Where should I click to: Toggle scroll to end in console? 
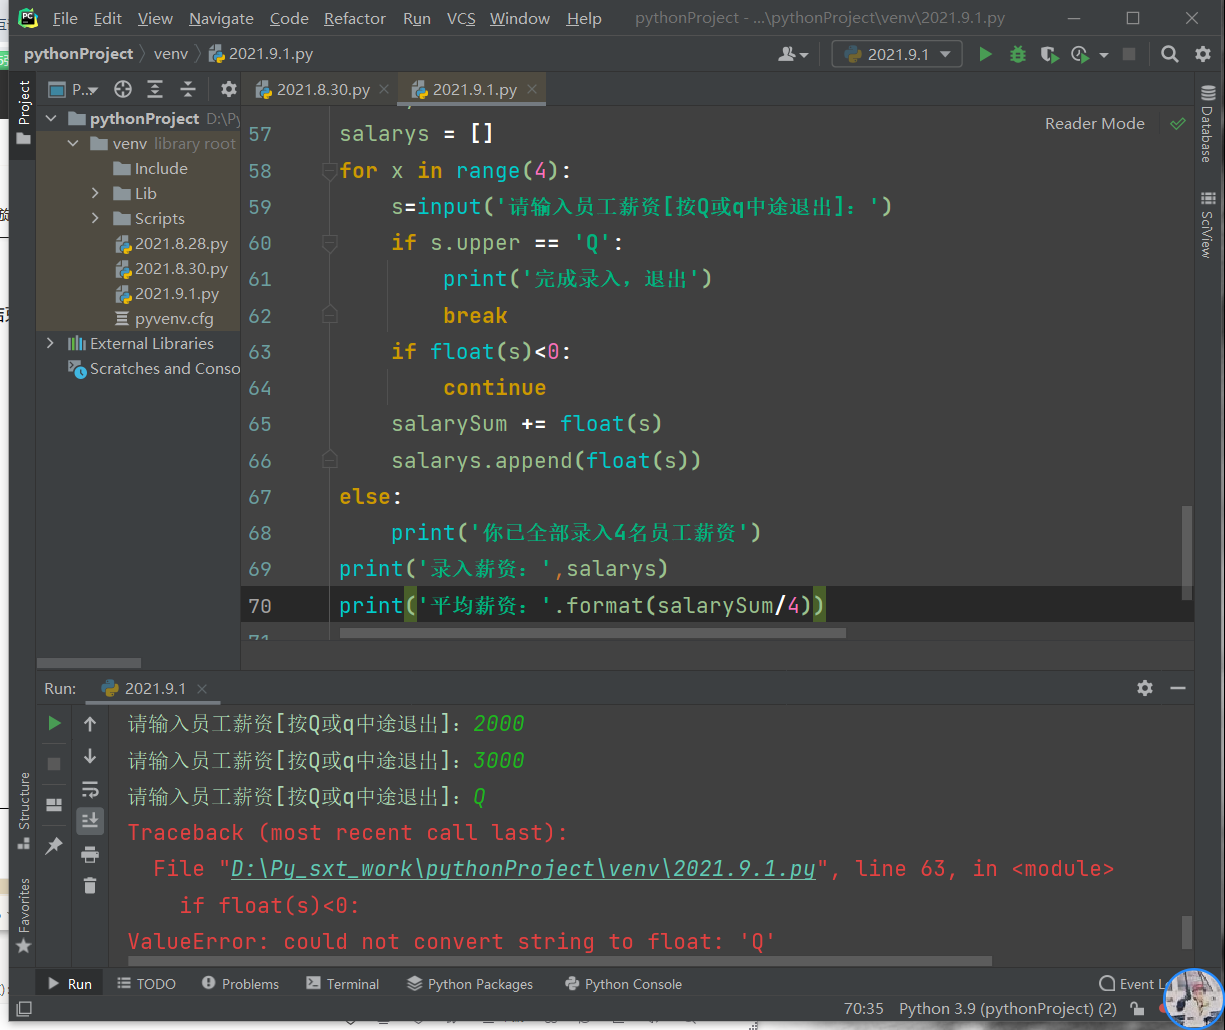pyautogui.click(x=90, y=821)
